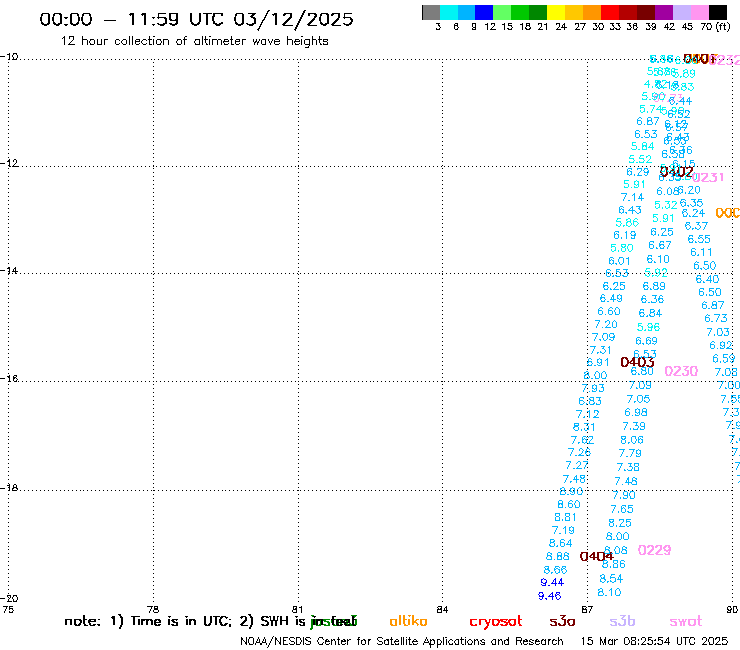Screen dimensions: 740x650
Task: Click the wave height value 8.64
Action: [560, 543]
